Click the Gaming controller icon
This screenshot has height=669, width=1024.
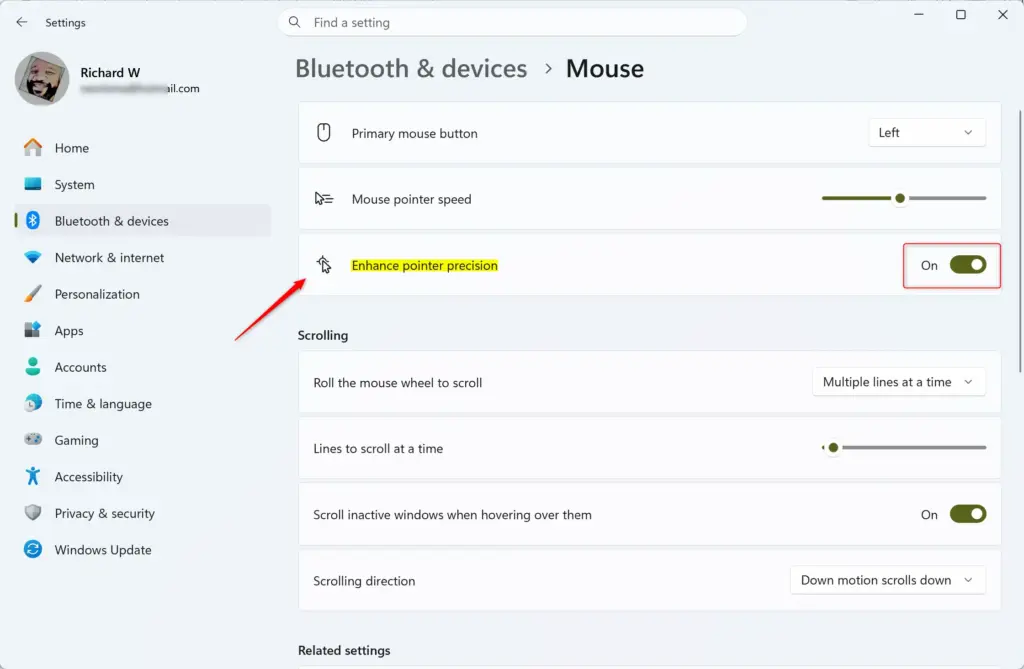pyautogui.click(x=33, y=439)
